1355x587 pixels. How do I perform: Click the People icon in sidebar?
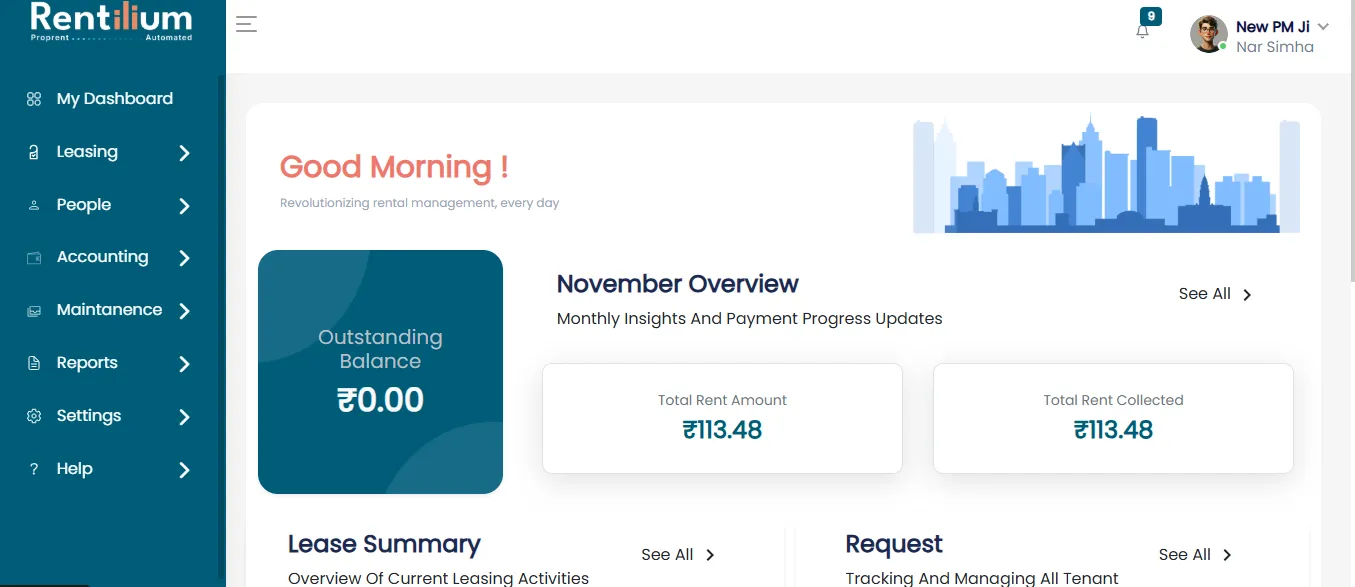click(x=34, y=205)
